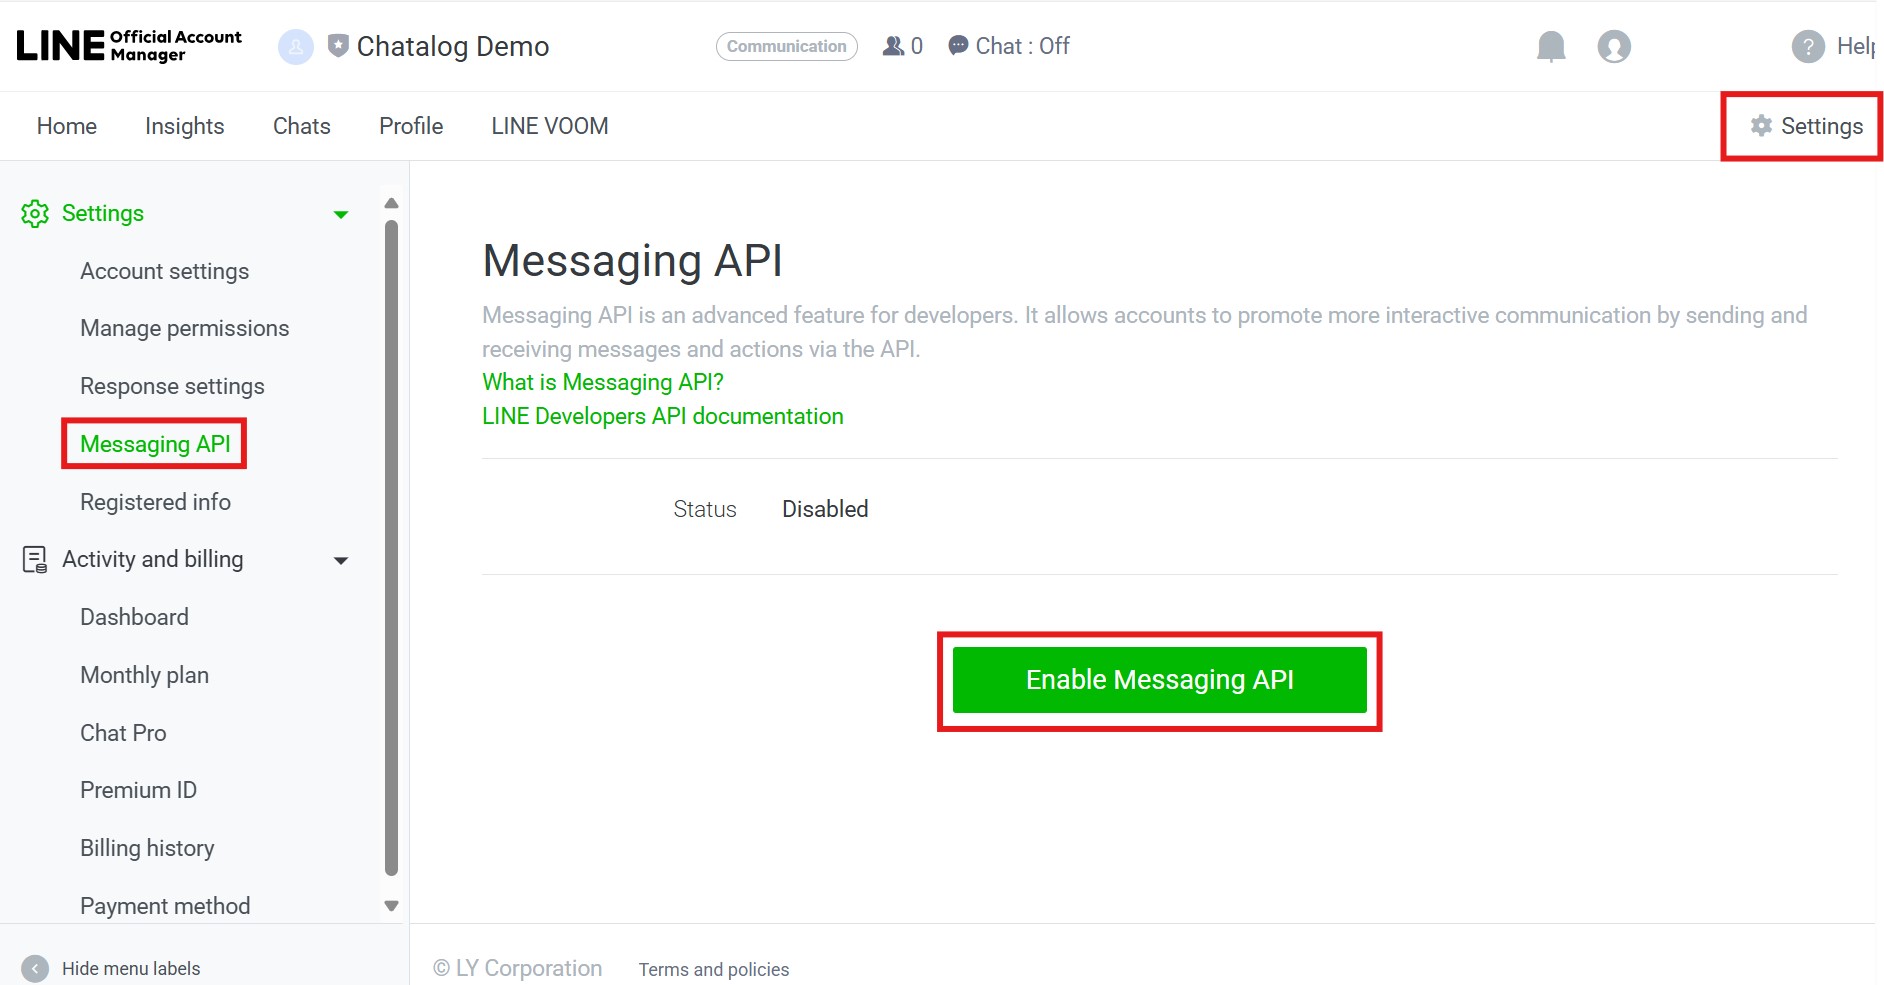The height and width of the screenshot is (985, 1884).
Task: Collapse the Activity and billing section arrow
Action: pos(341,560)
